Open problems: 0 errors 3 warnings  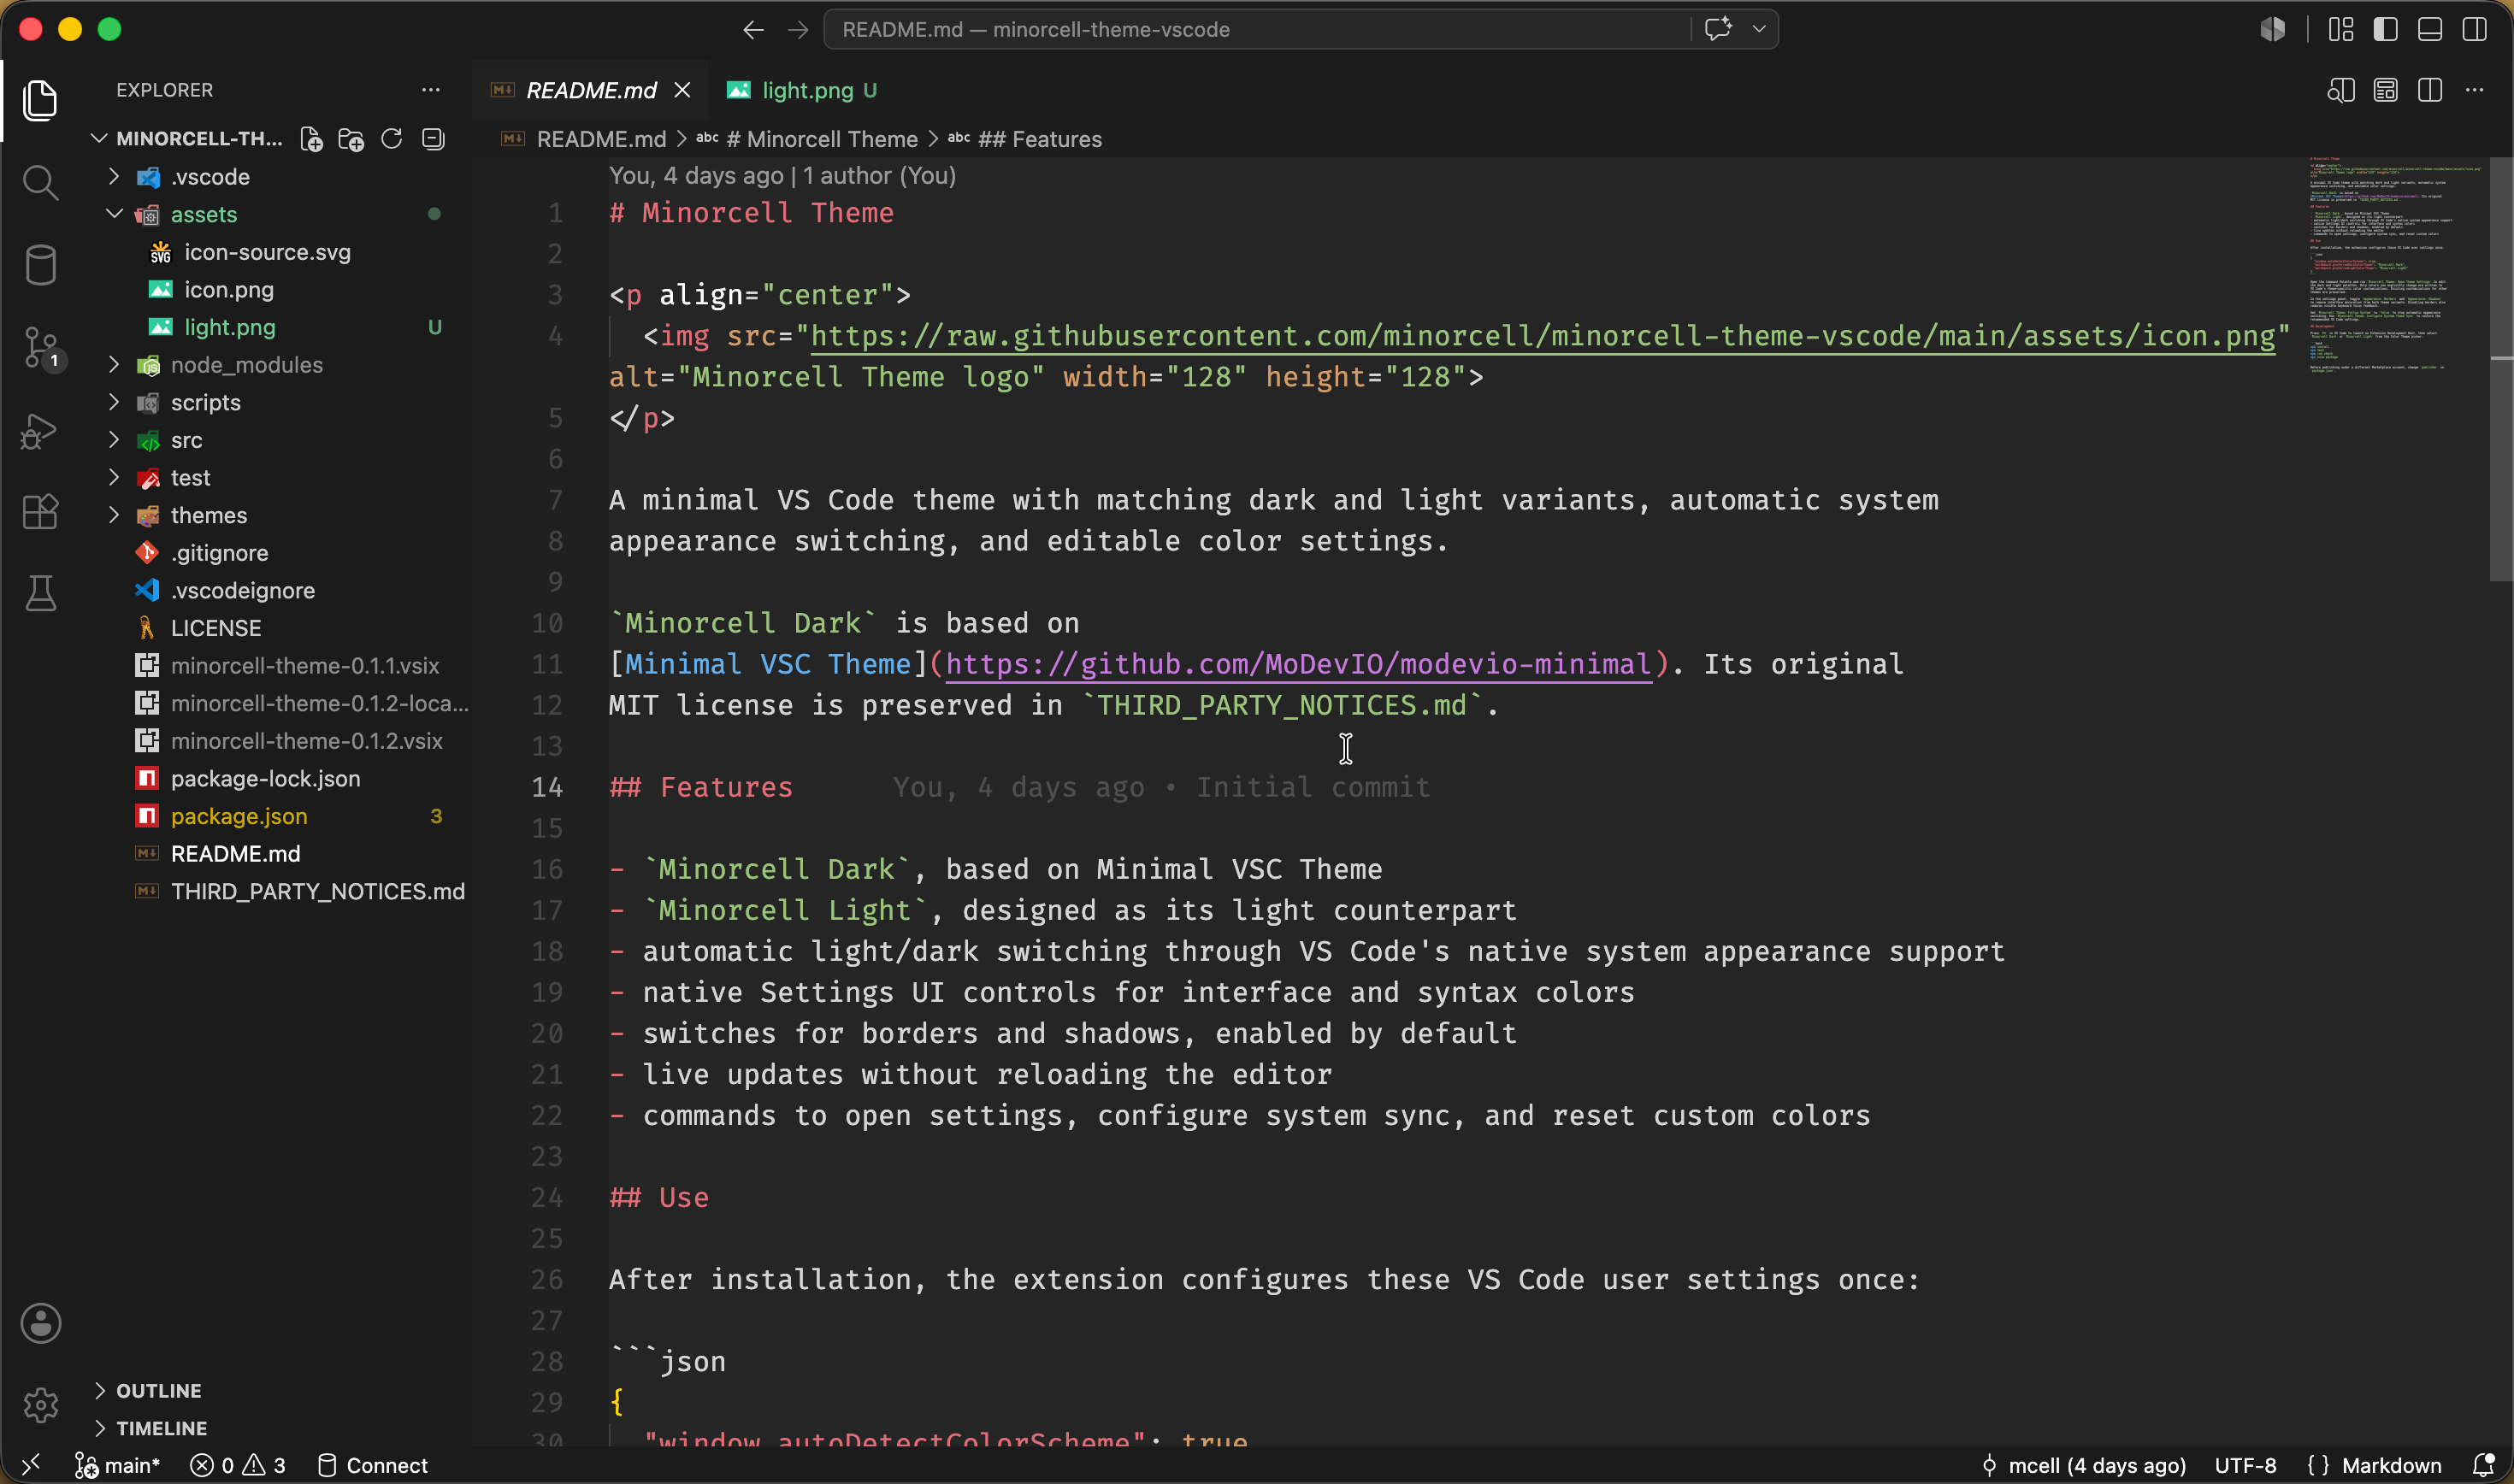pyautogui.click(x=238, y=1465)
